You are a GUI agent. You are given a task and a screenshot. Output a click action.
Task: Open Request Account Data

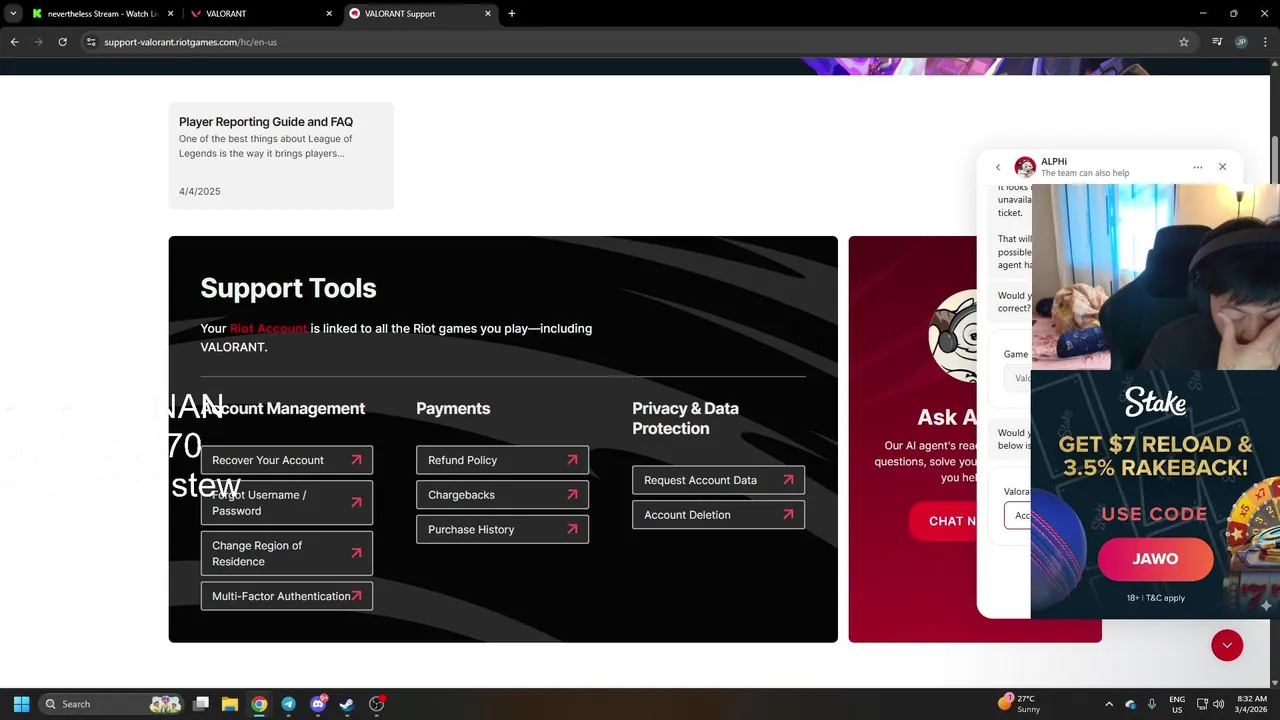(x=719, y=480)
